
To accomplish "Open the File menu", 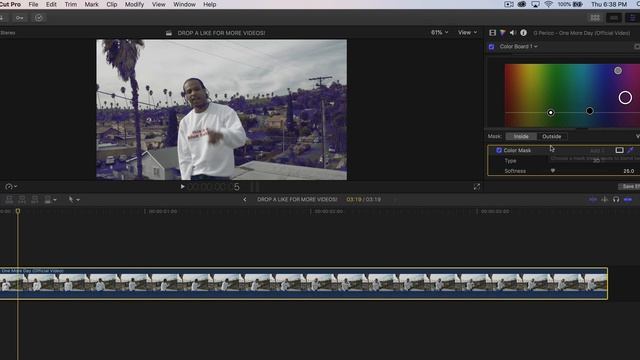I will coord(33,4).
